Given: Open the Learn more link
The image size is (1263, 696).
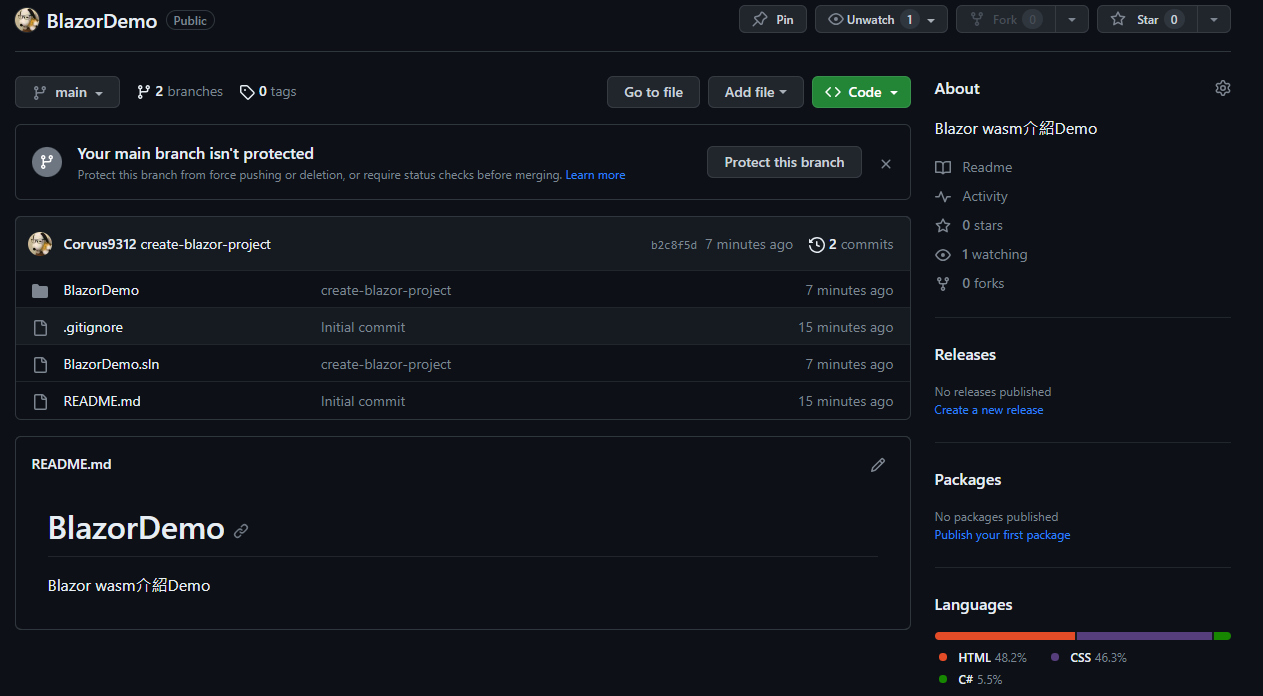Looking at the screenshot, I should point(595,175).
